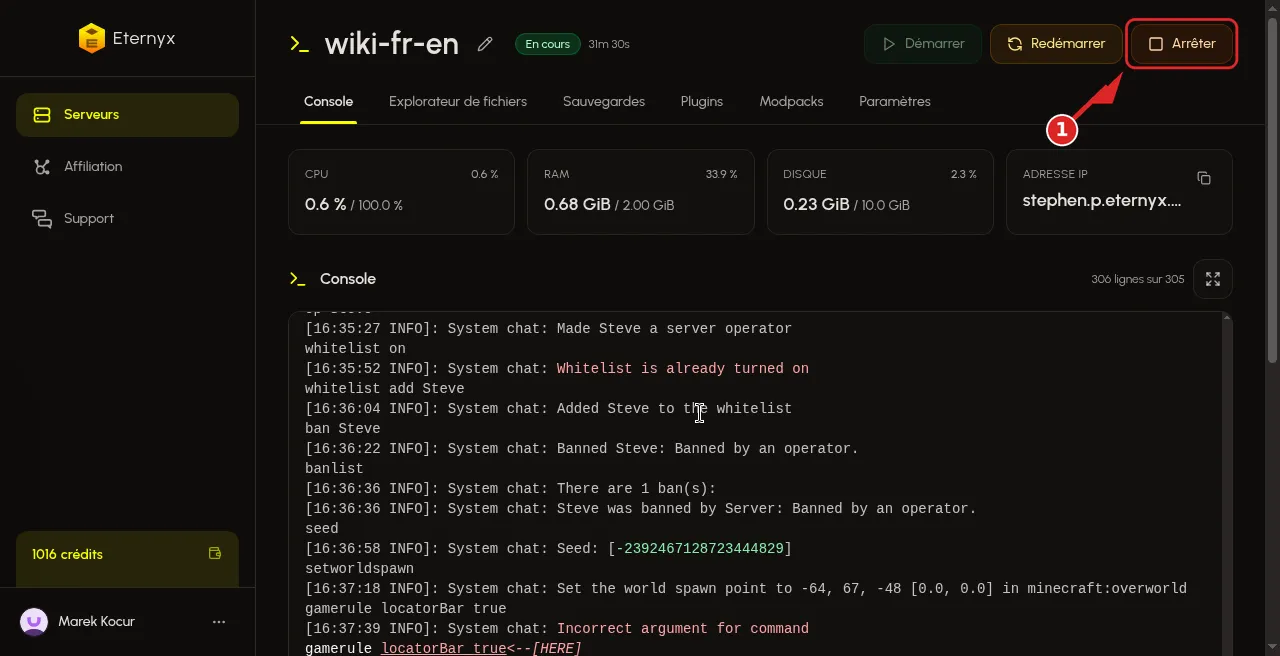Click the En cours status badge
This screenshot has height=656, width=1280.
pos(547,44)
